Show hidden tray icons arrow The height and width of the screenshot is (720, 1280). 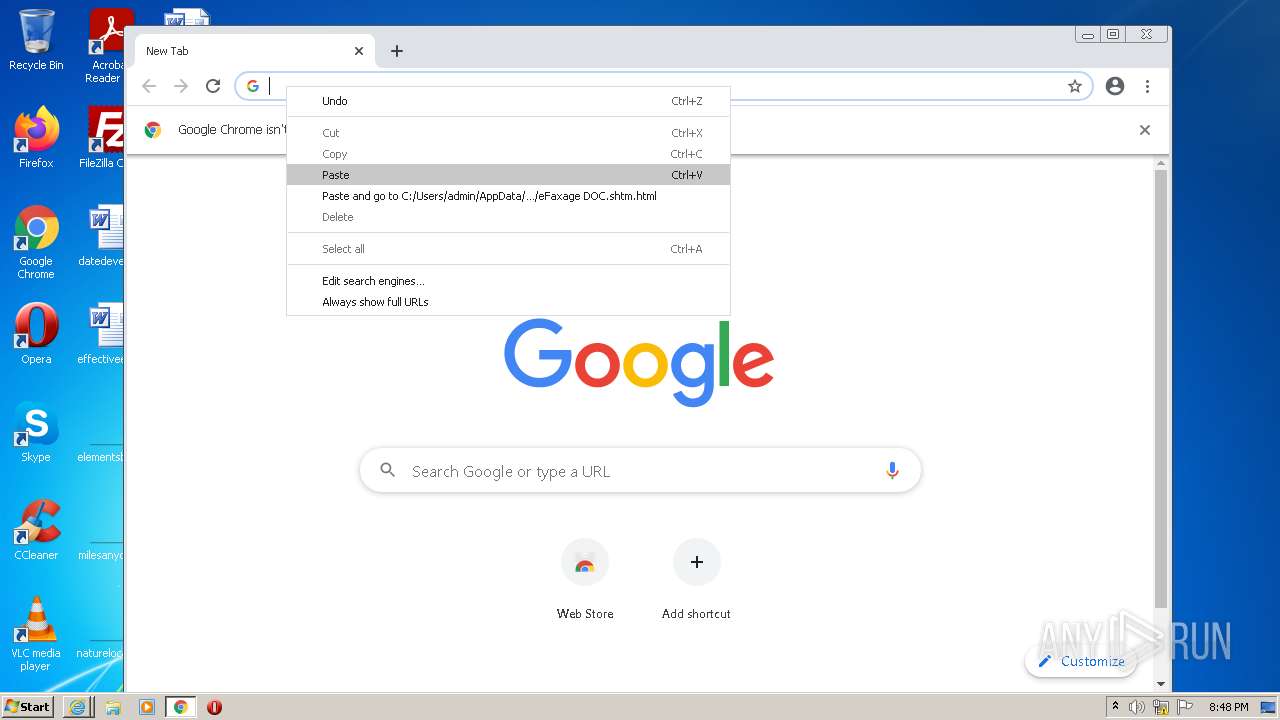point(1116,707)
